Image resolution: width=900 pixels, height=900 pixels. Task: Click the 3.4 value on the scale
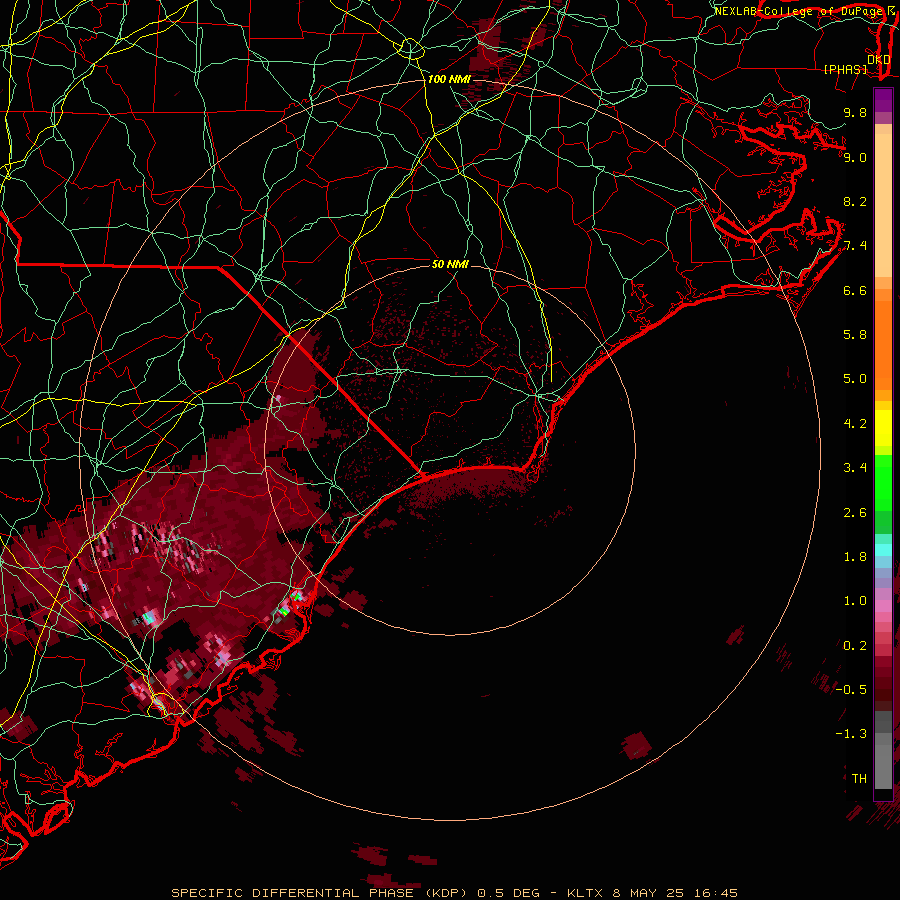click(855, 468)
